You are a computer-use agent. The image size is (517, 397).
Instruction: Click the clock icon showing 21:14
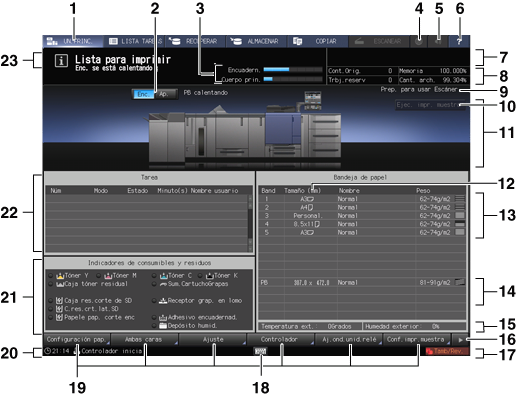[x=48, y=351]
